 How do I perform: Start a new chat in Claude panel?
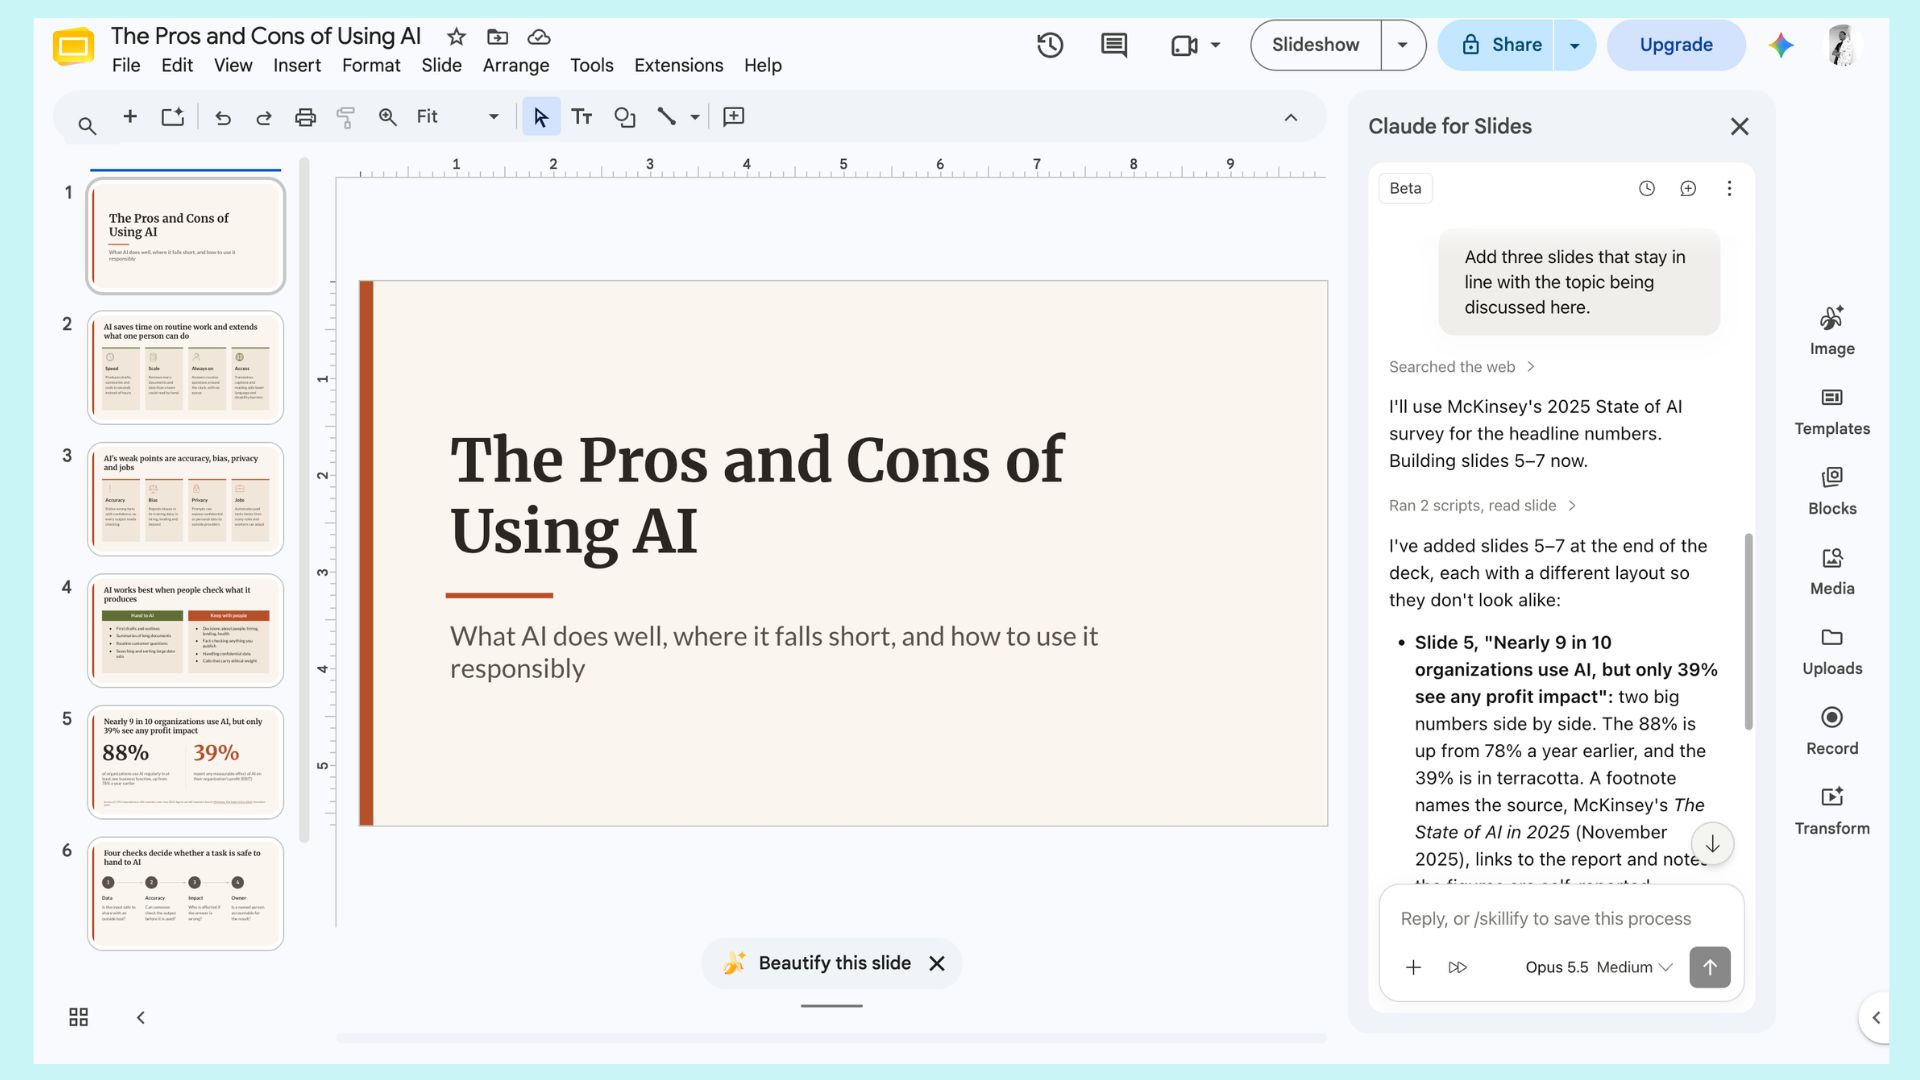tap(1688, 188)
